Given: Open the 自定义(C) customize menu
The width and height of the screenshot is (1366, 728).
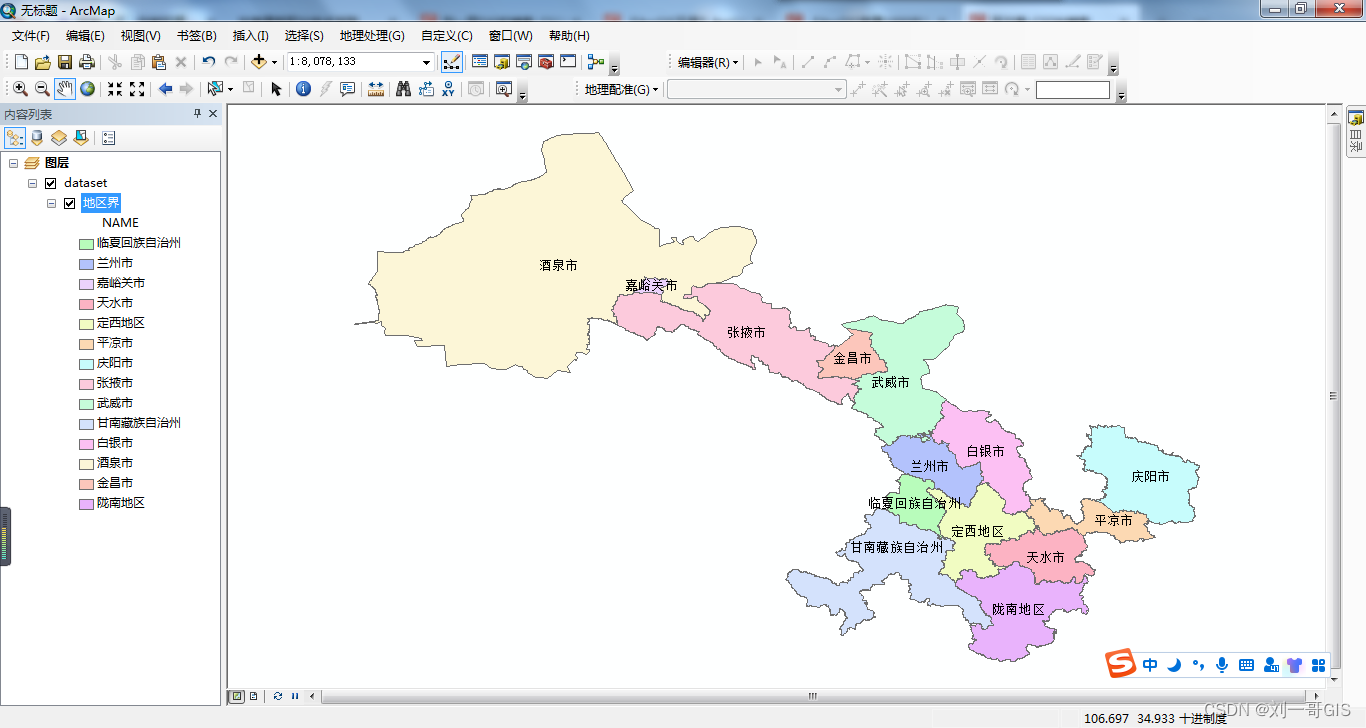Looking at the screenshot, I should point(446,36).
